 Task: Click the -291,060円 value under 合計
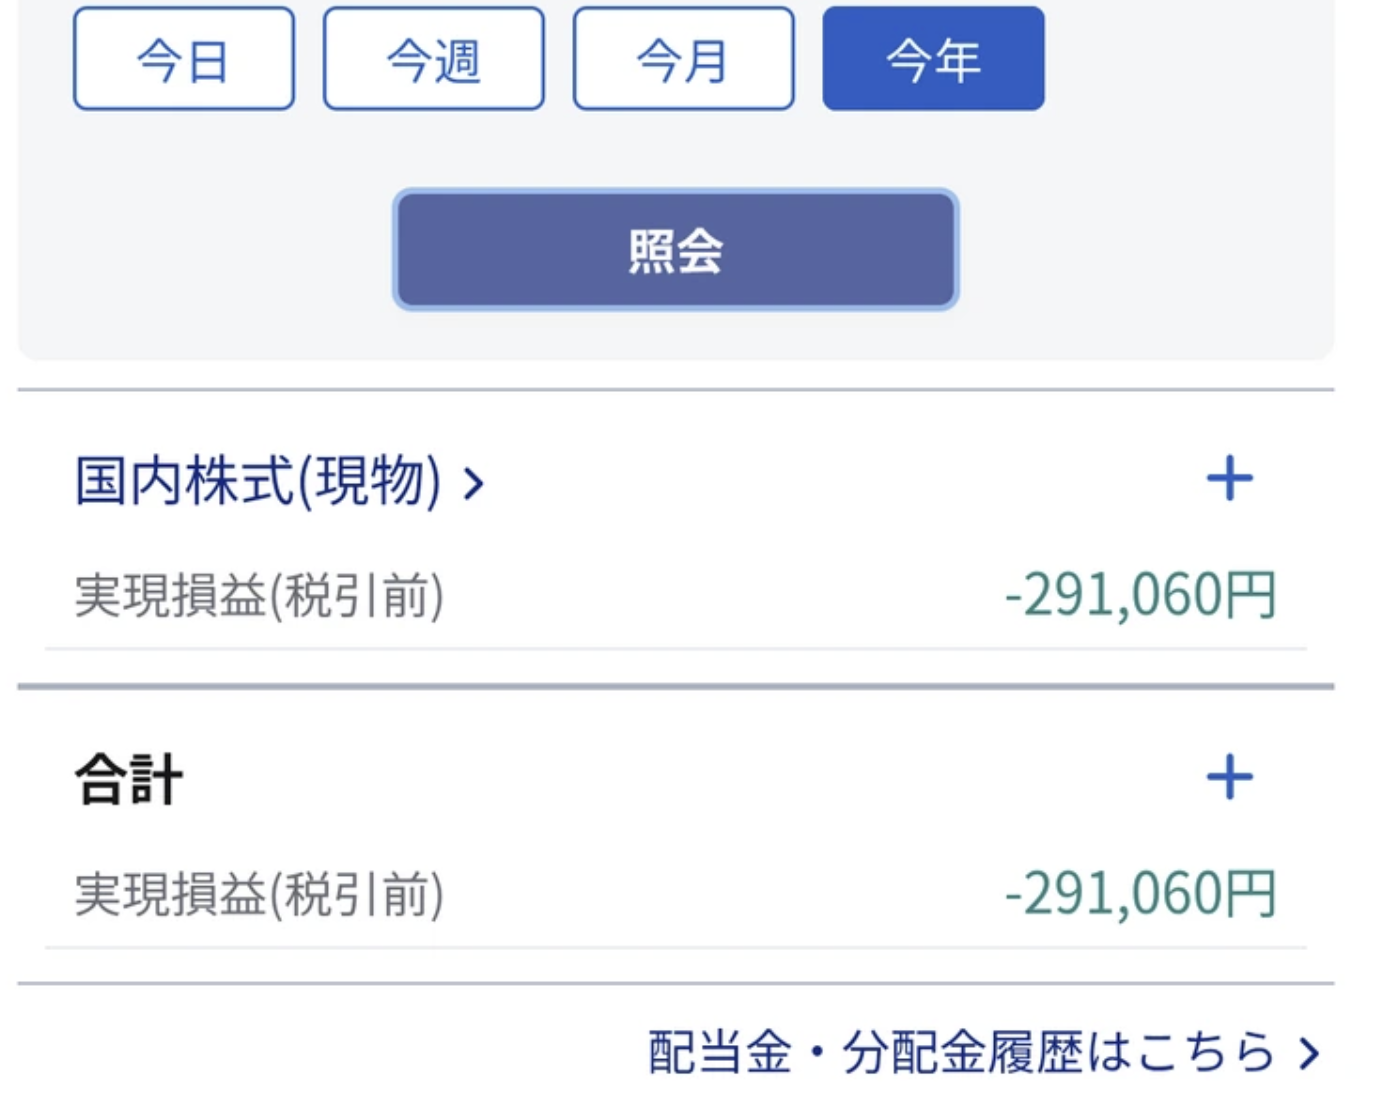pos(1140,893)
